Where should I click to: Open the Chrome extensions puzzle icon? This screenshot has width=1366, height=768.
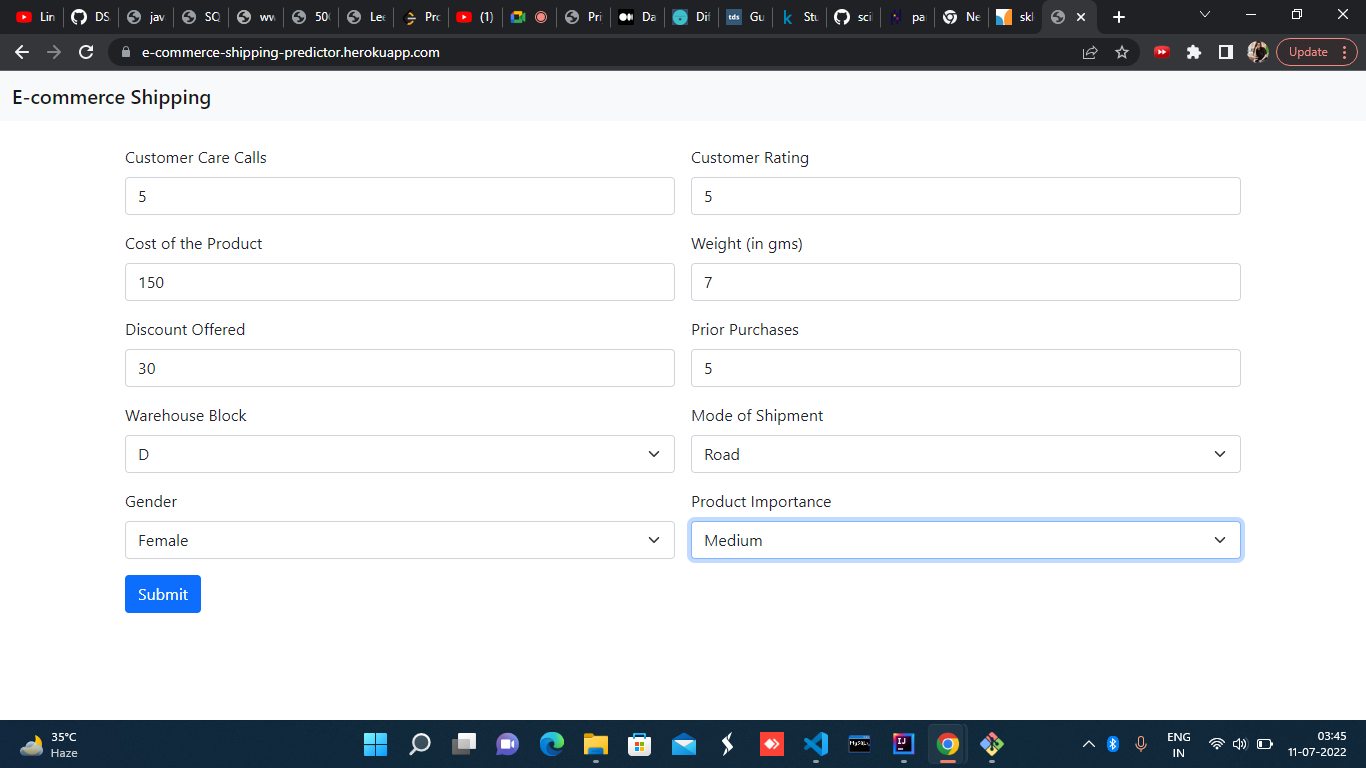pyautogui.click(x=1194, y=52)
